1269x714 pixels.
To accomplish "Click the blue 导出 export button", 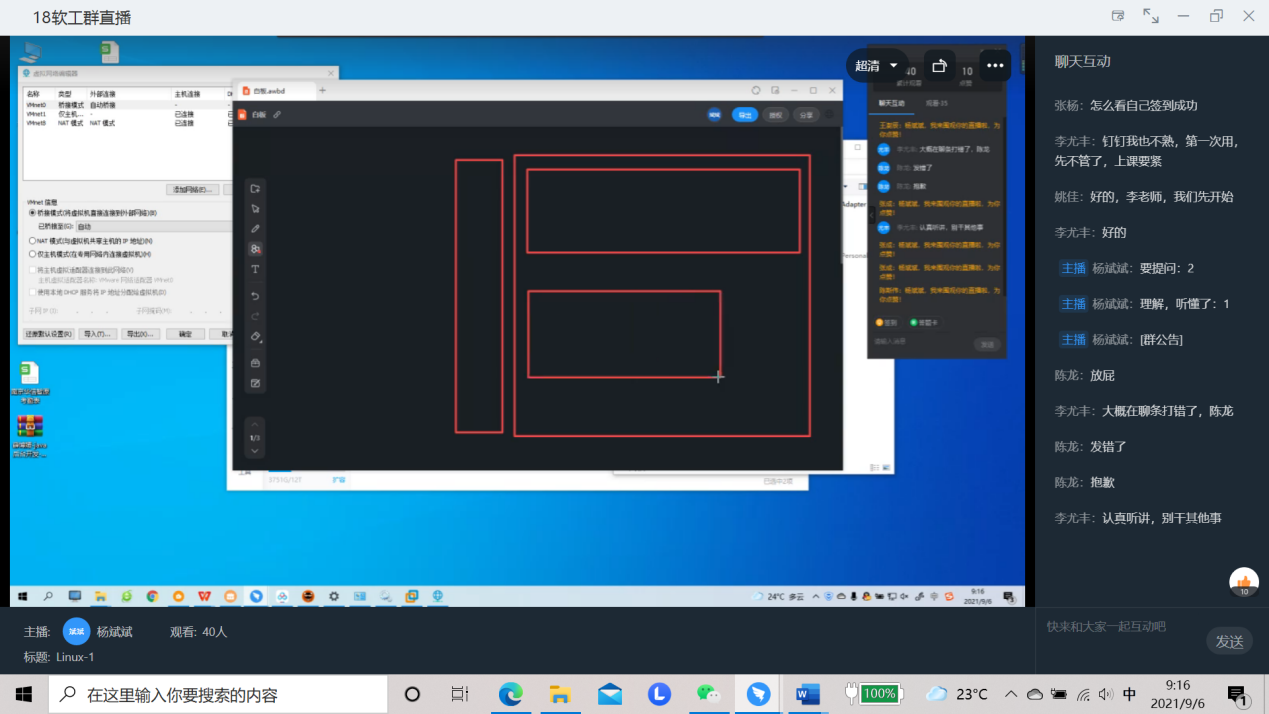I will 744,115.
